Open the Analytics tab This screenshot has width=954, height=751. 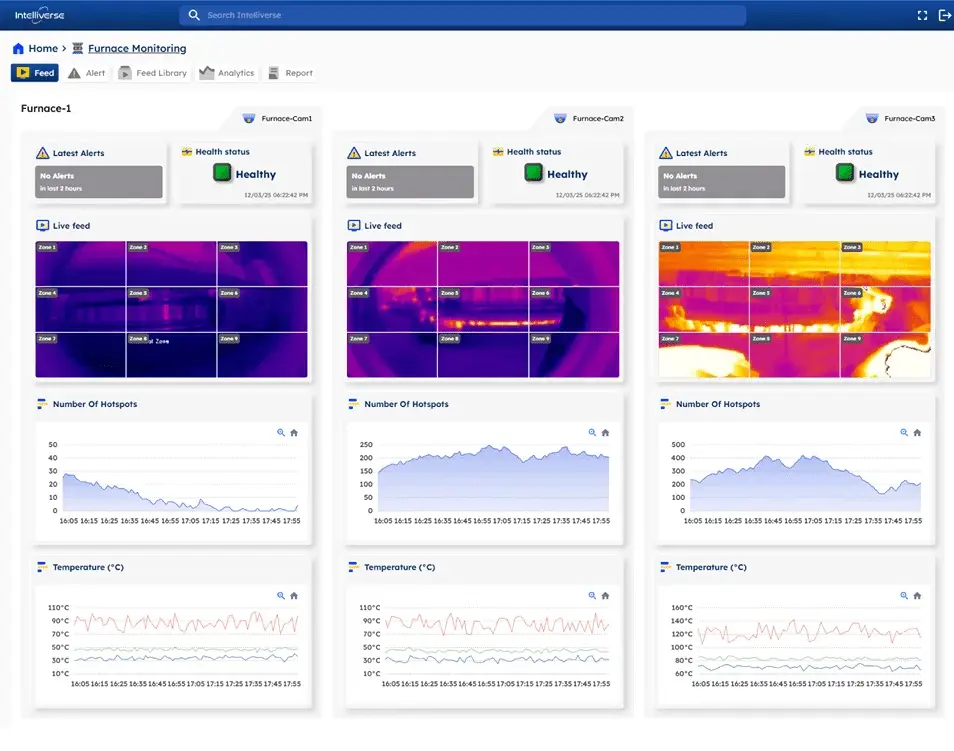(x=227, y=73)
